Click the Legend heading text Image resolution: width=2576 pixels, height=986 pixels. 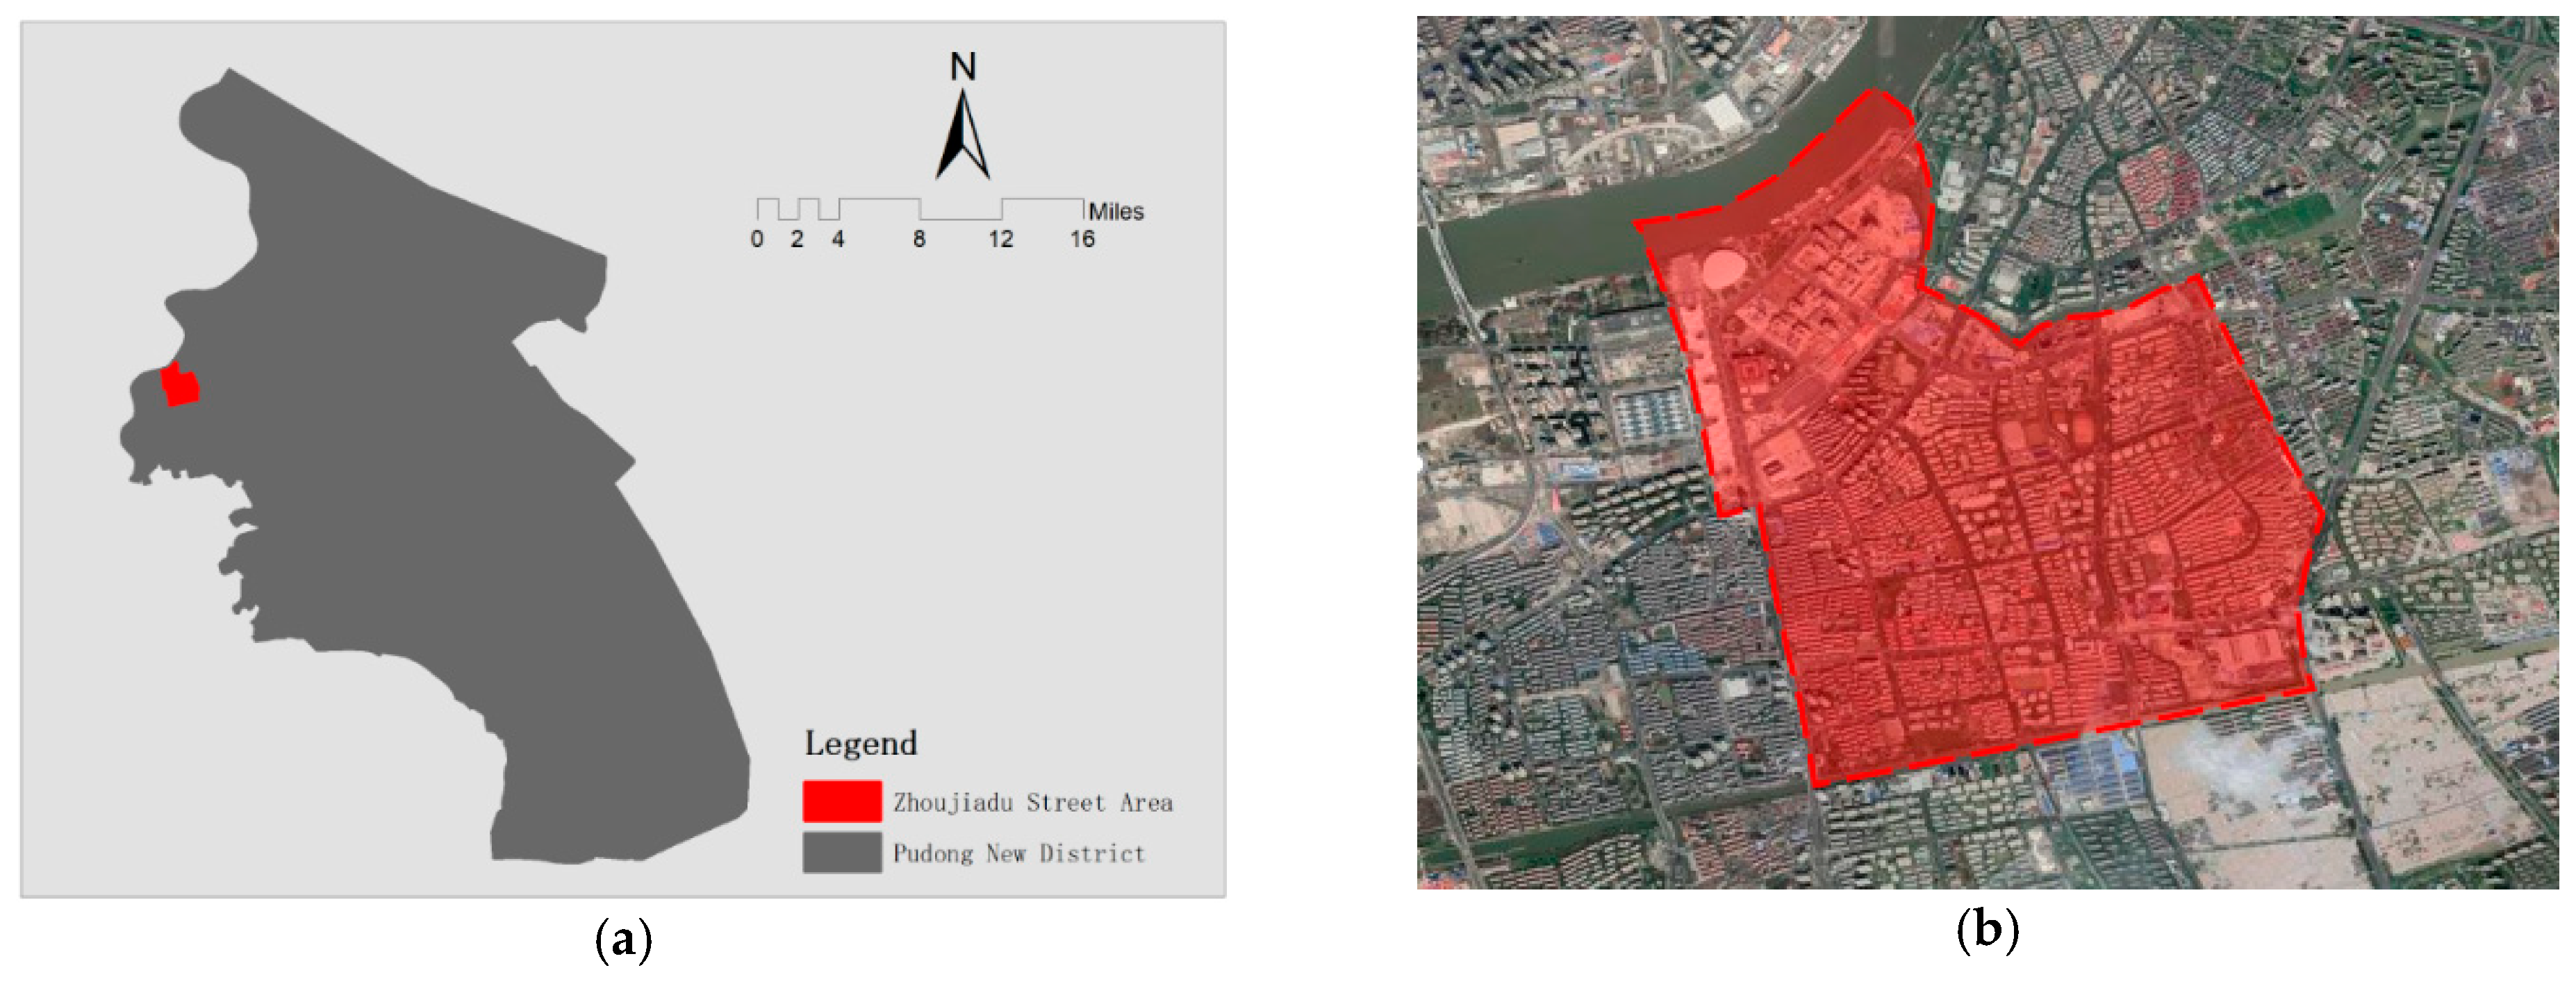tap(860, 743)
